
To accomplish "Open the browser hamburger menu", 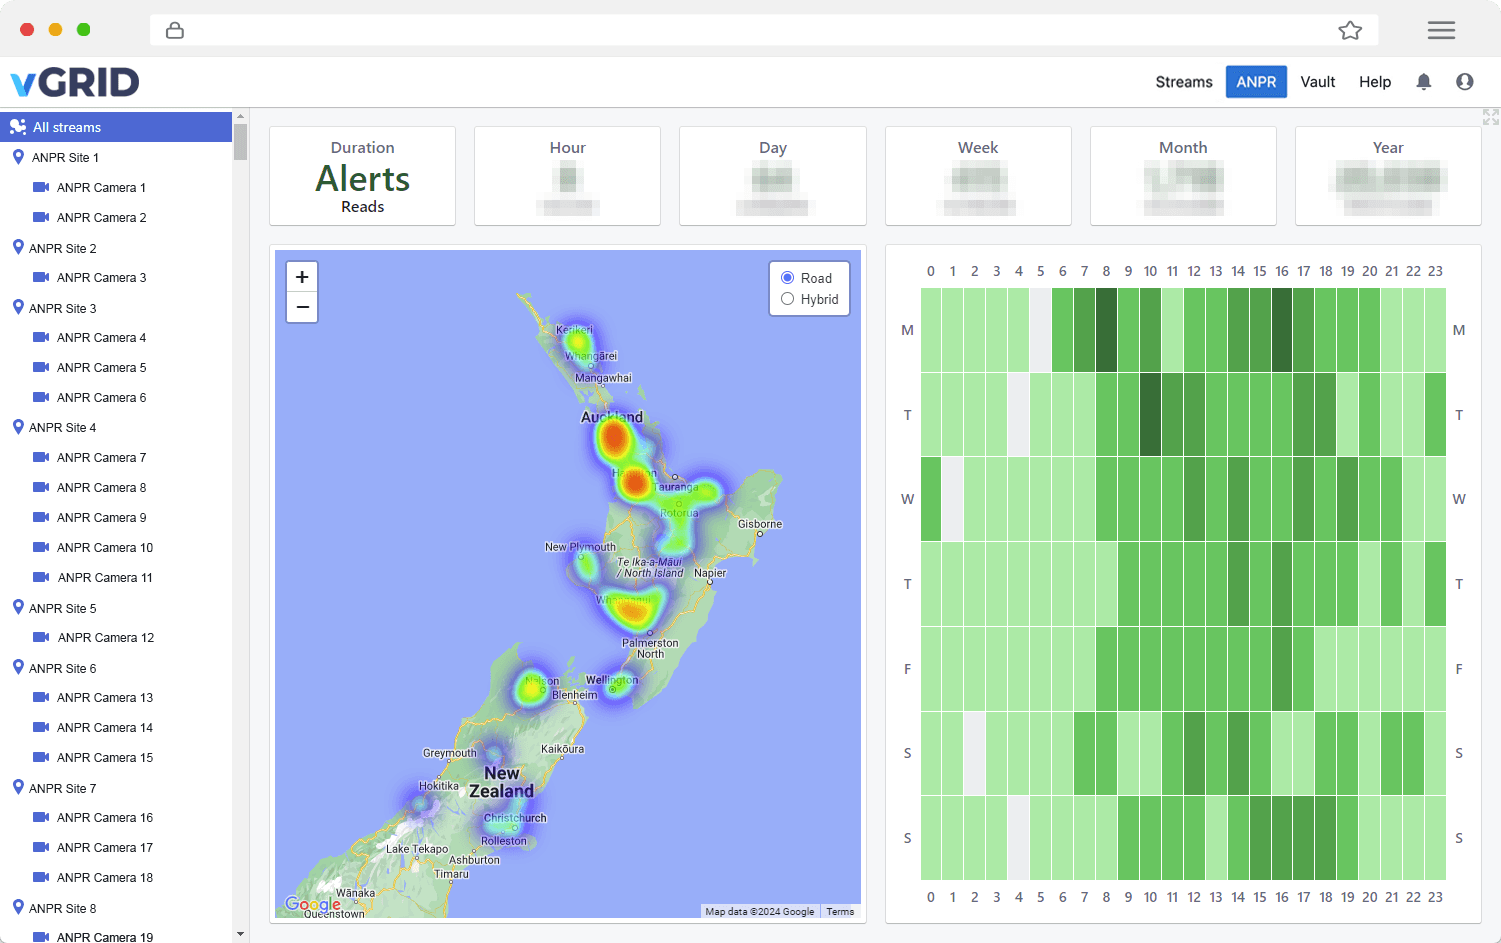I will [1441, 30].
